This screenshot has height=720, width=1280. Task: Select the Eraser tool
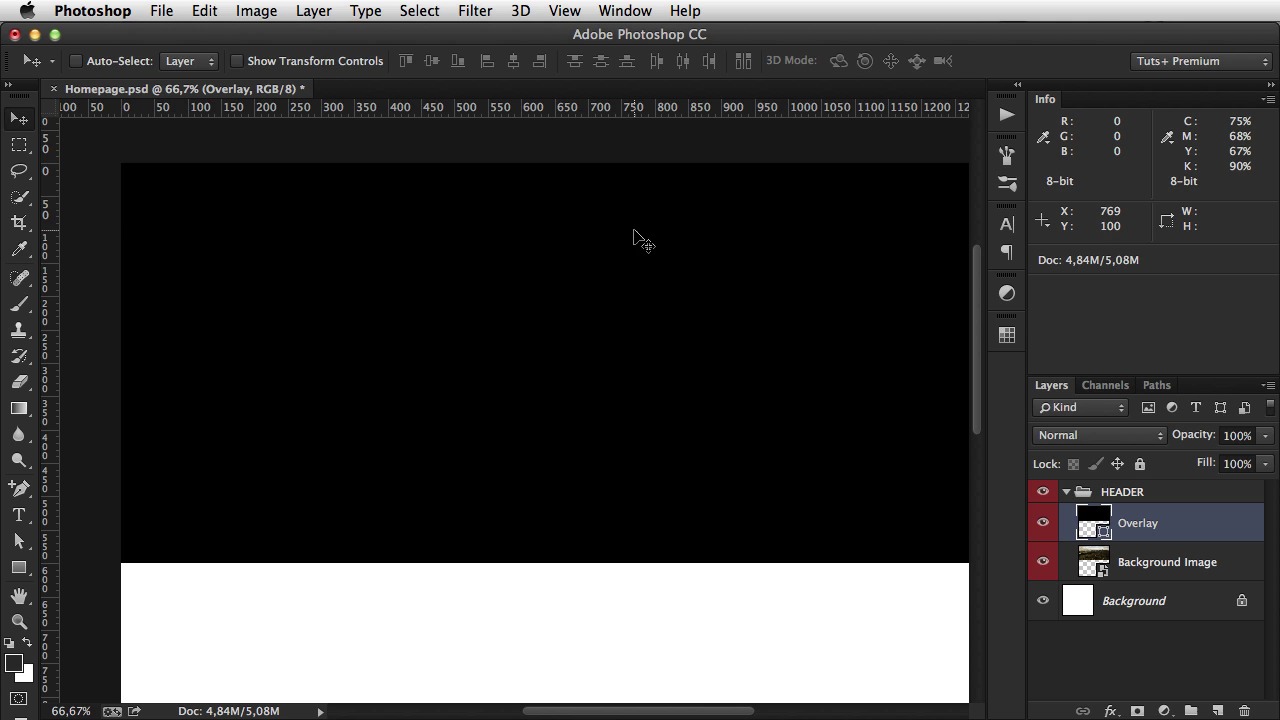pos(19,382)
